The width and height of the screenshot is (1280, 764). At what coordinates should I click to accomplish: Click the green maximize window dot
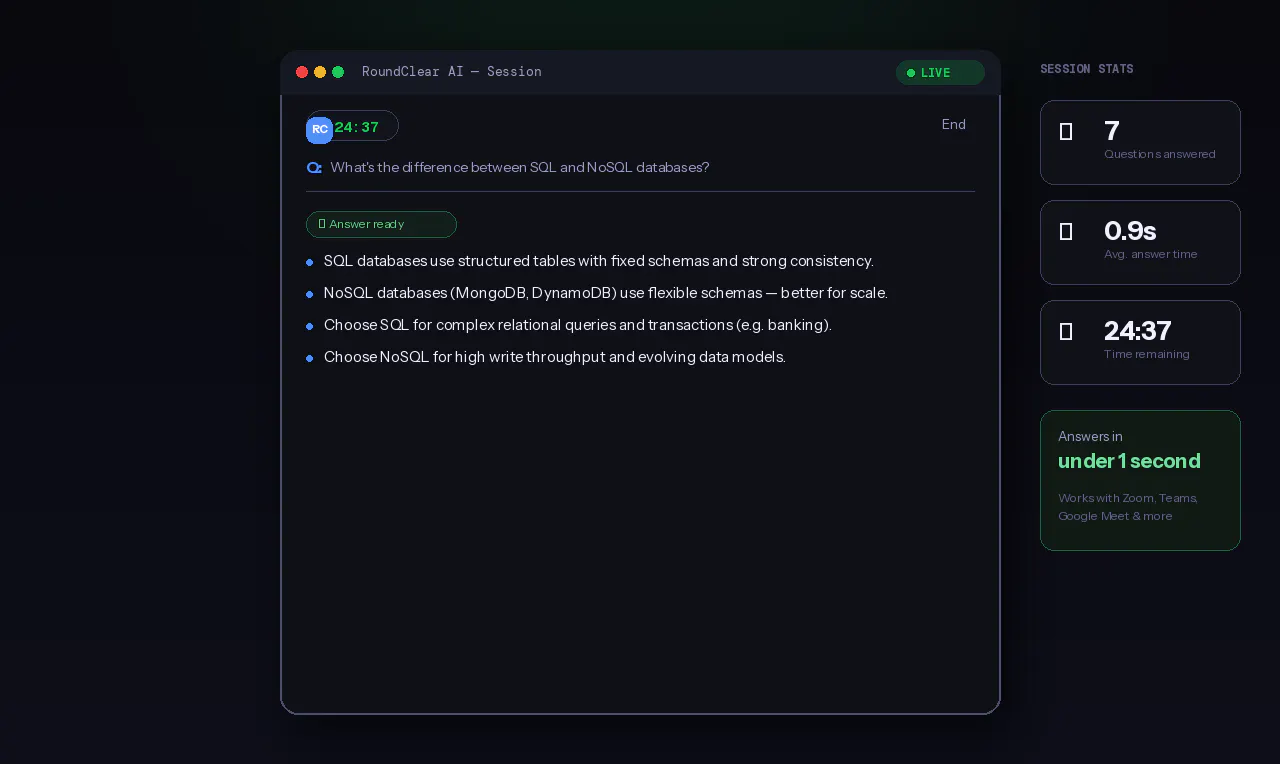[x=338, y=72]
